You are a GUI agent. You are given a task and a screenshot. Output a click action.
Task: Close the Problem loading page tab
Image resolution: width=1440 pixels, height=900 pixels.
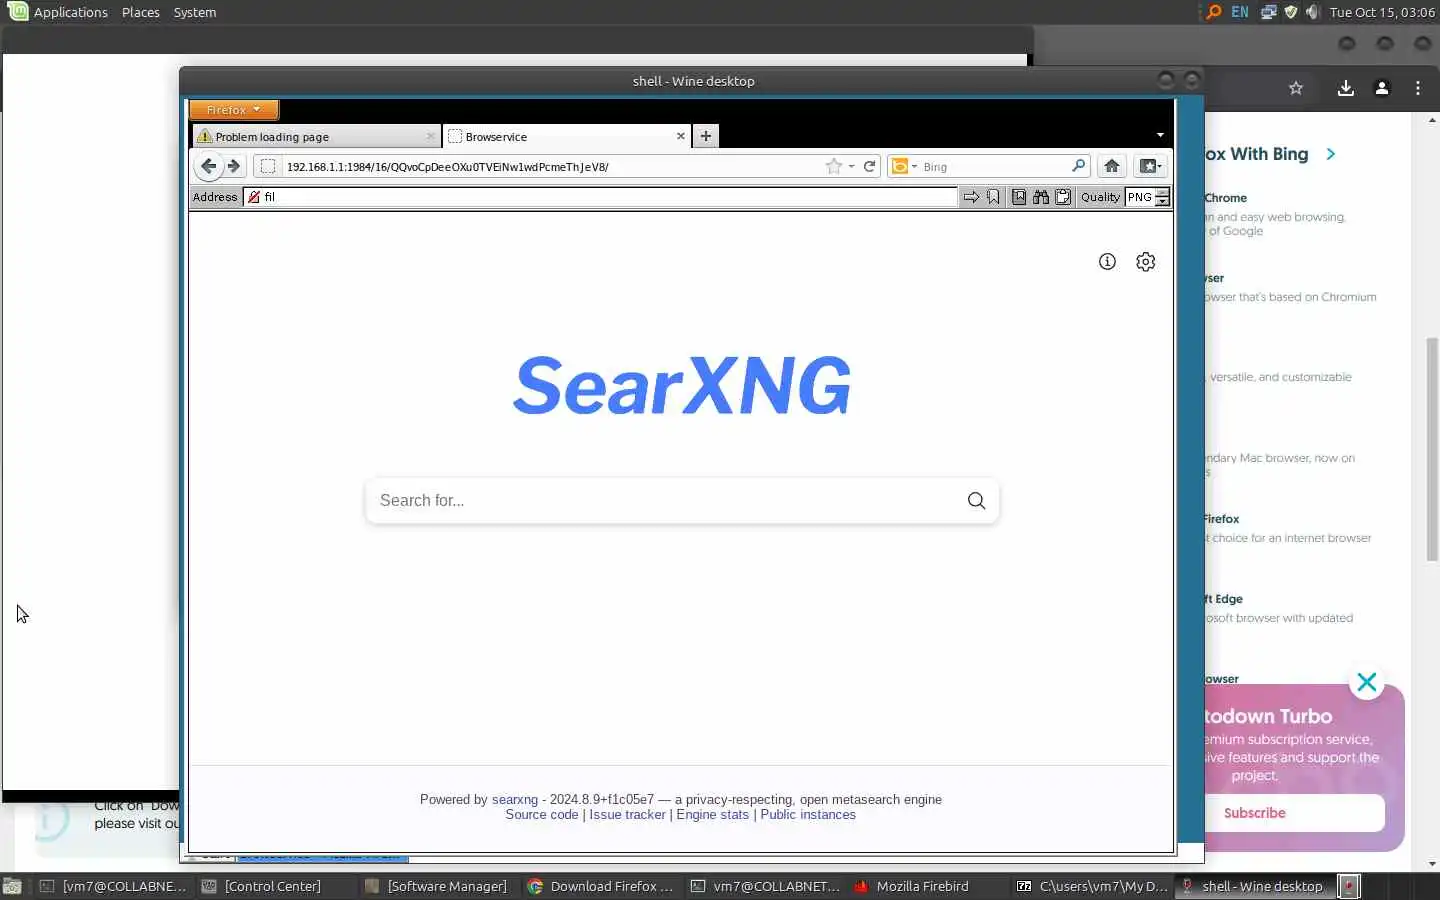[431, 136]
